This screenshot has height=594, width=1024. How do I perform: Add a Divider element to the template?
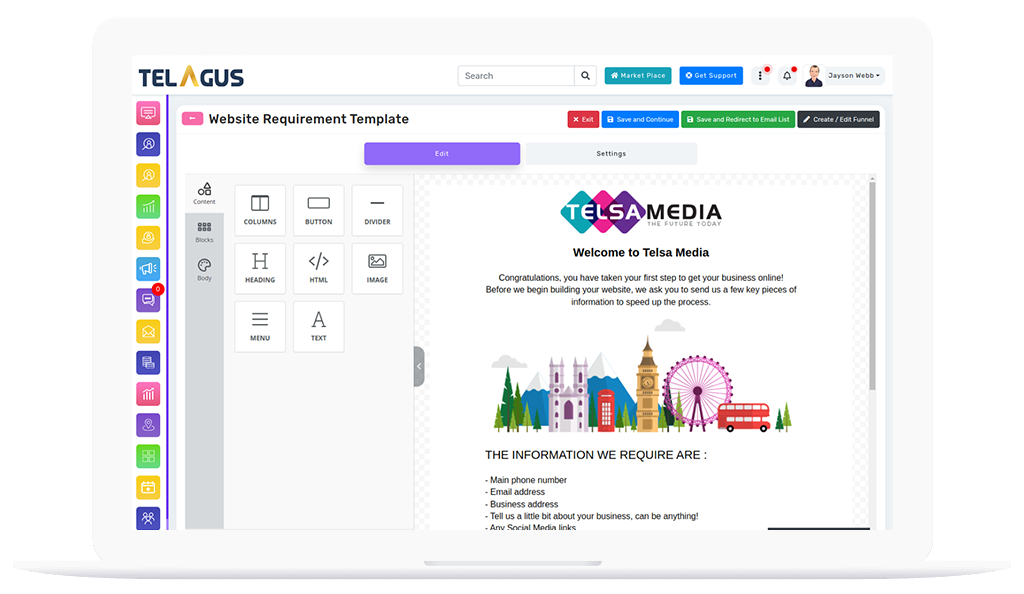(x=377, y=210)
